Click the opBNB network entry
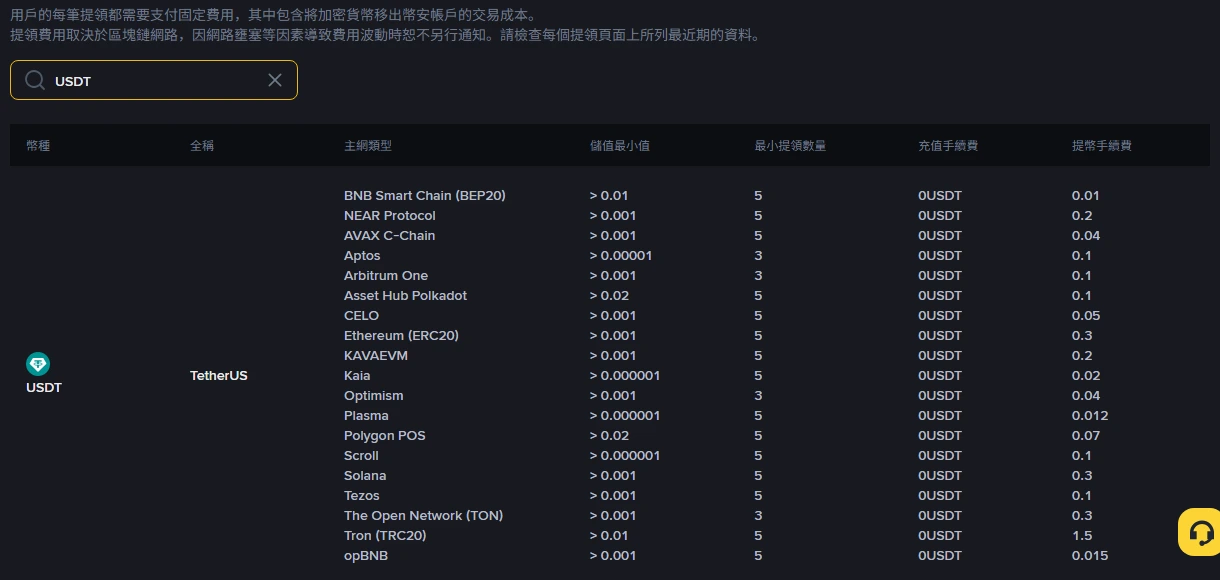 tap(366, 556)
